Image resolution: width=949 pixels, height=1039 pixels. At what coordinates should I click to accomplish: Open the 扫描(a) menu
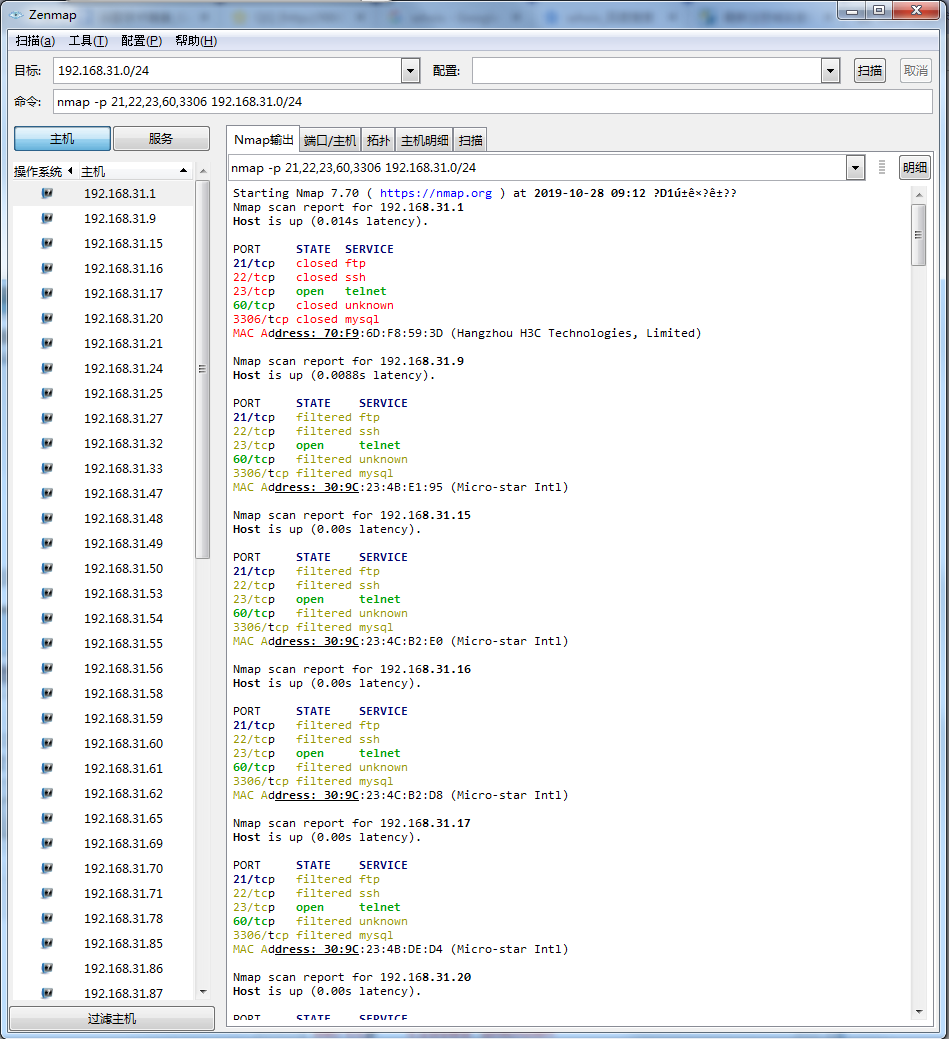tap(35, 41)
